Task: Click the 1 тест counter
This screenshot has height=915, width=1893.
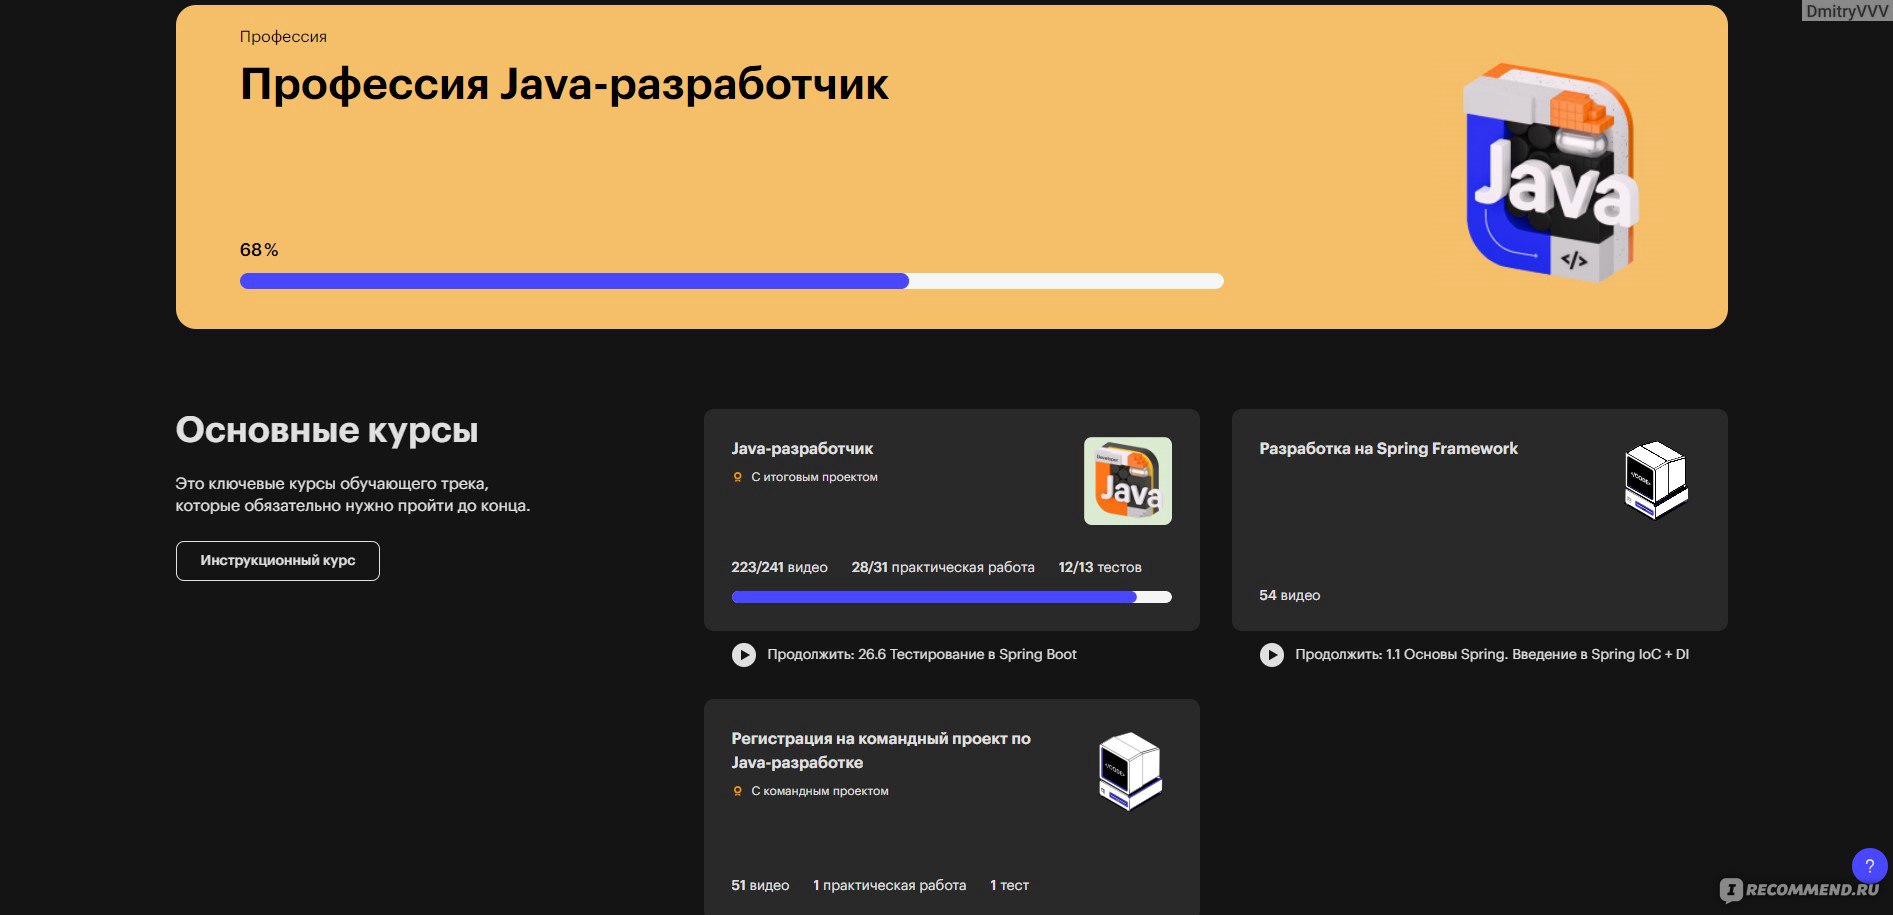Action: click(1010, 885)
